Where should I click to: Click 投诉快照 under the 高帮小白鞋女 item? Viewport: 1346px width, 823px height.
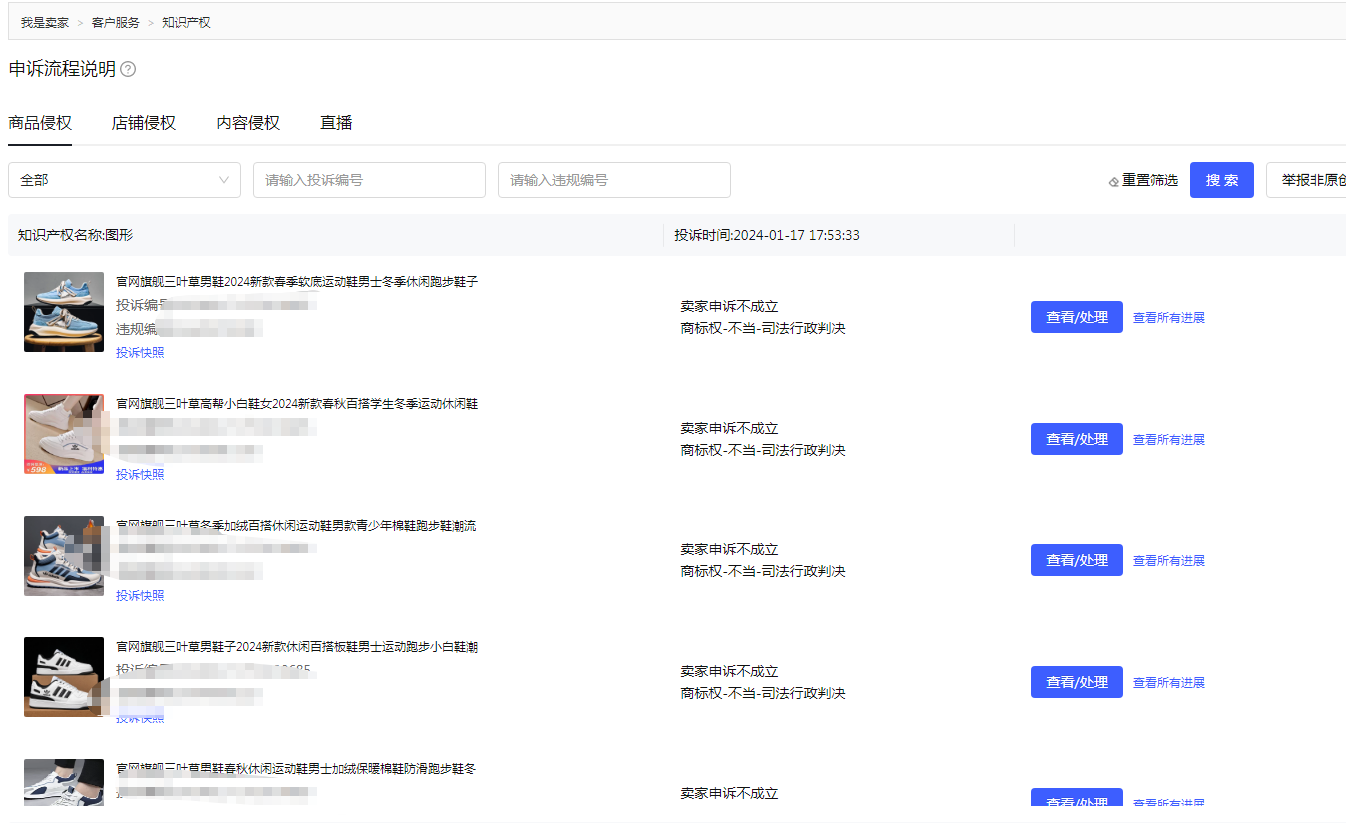pos(140,475)
